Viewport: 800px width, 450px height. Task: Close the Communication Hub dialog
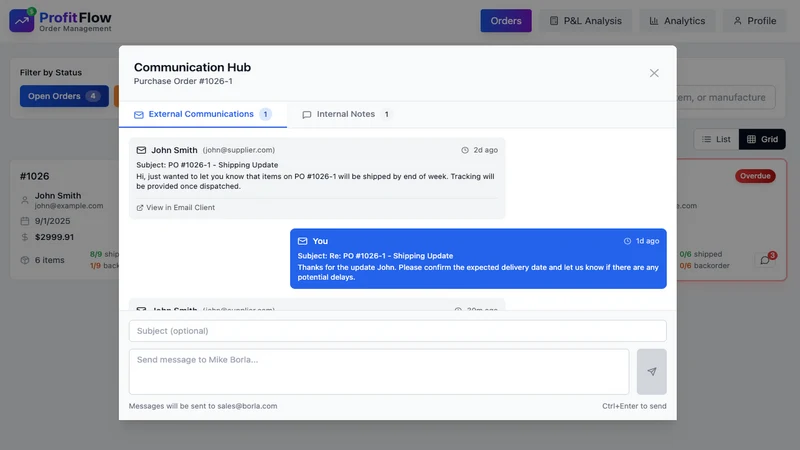coord(654,73)
